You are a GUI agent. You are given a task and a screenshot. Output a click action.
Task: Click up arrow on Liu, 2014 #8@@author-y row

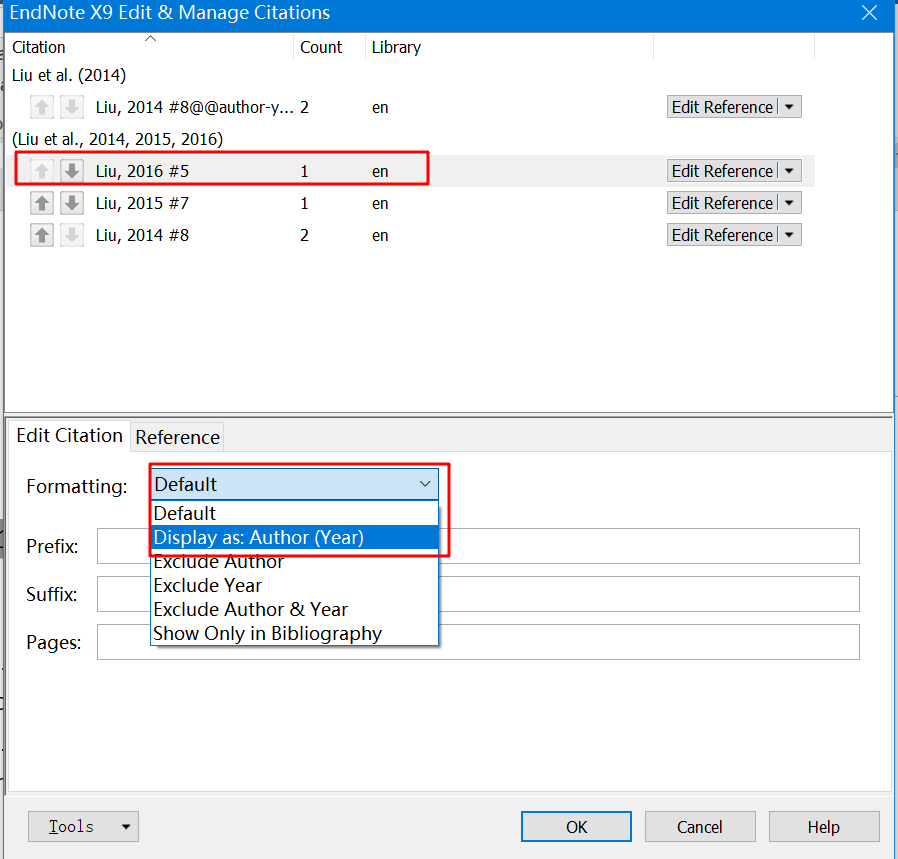[42, 107]
